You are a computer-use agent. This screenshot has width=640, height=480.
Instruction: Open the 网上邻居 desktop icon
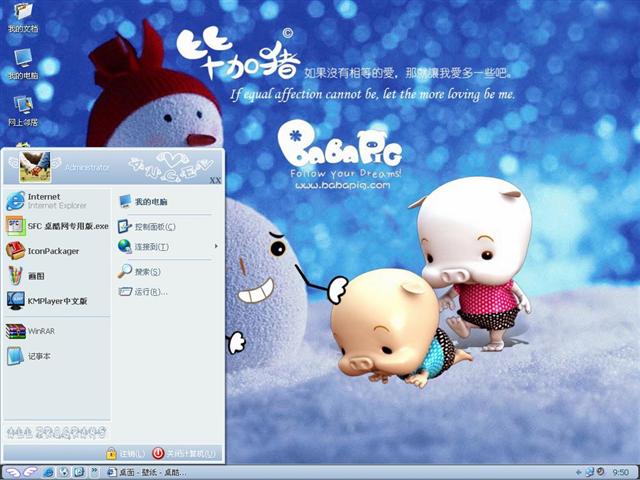click(23, 111)
